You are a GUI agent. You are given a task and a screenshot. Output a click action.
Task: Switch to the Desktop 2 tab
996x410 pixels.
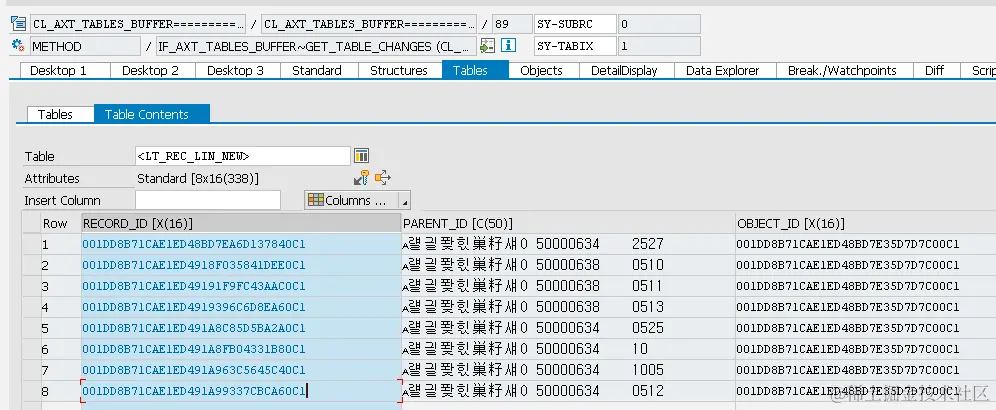click(151, 71)
